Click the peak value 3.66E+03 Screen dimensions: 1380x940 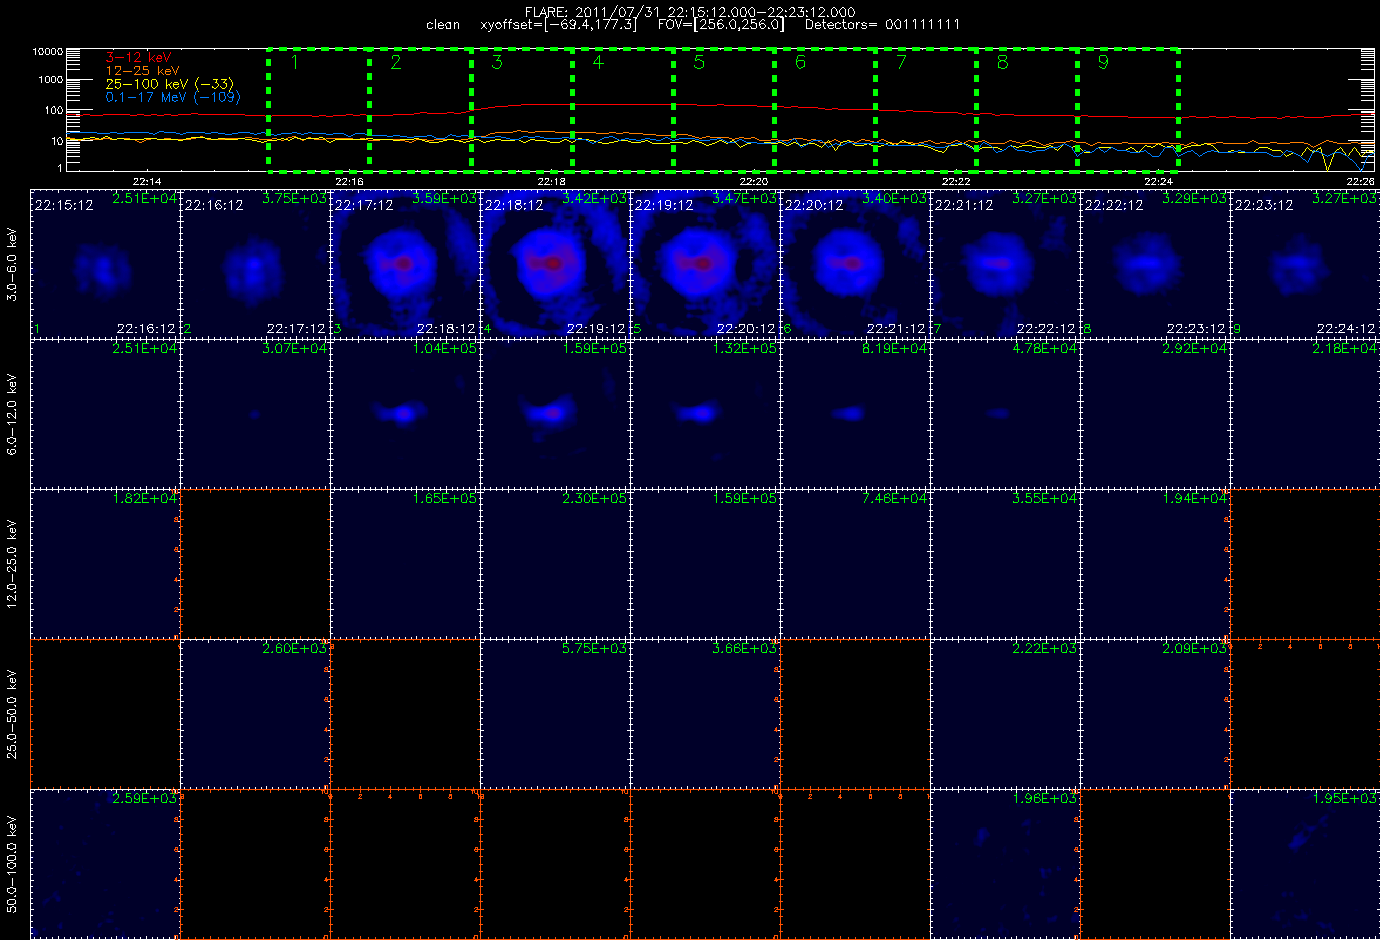[744, 649]
